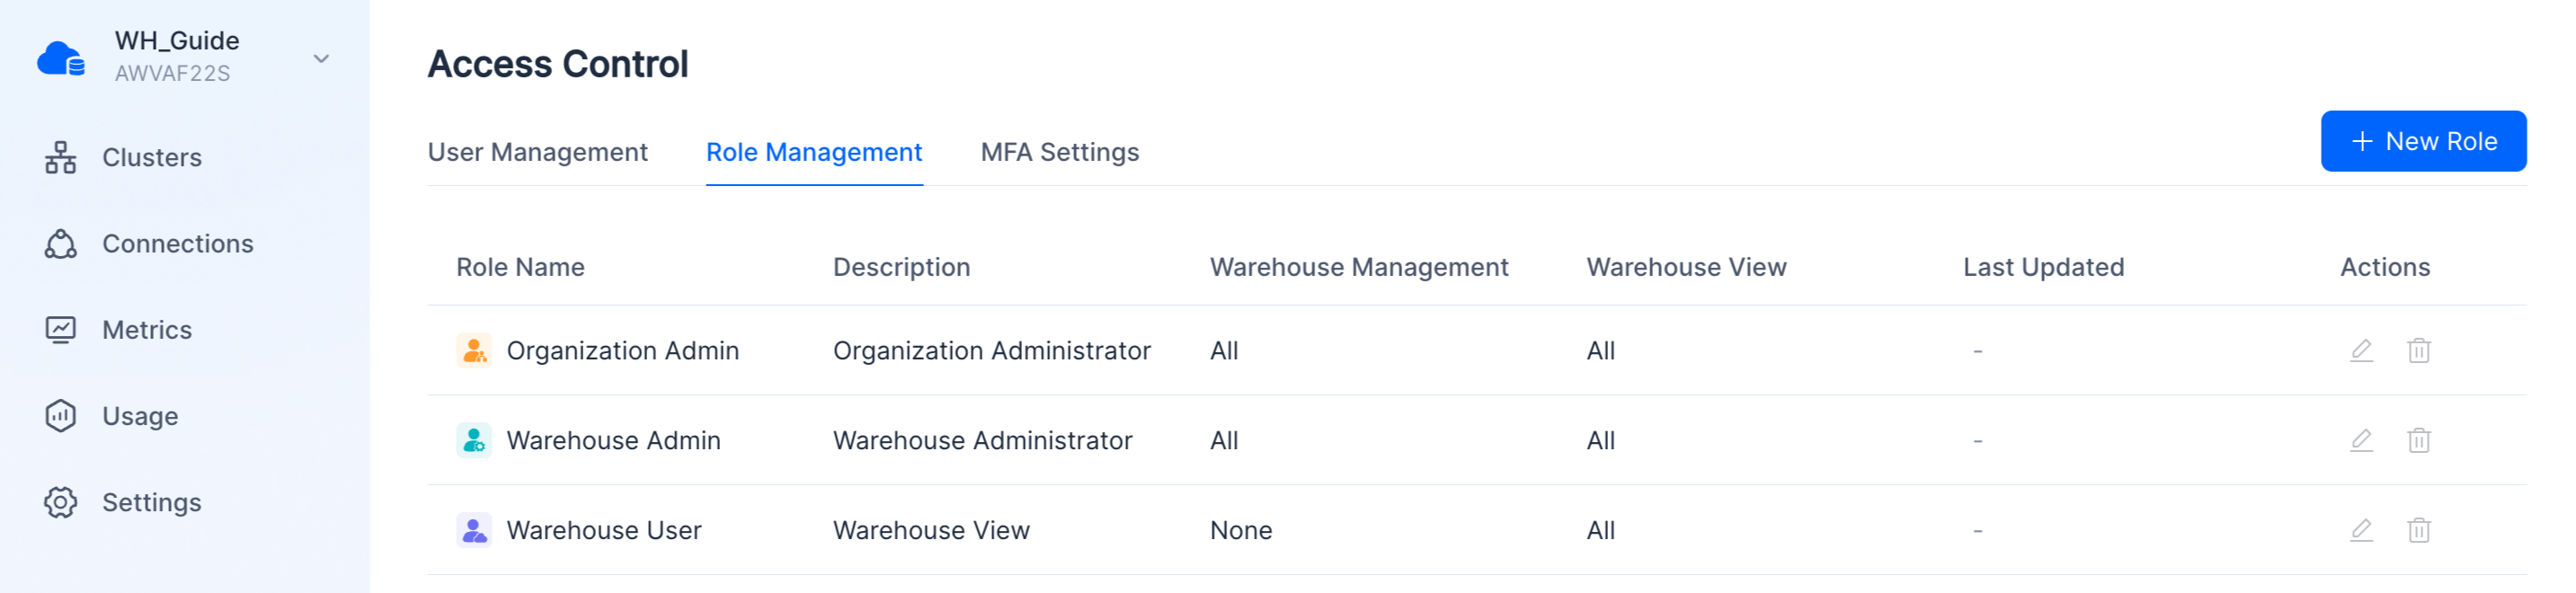This screenshot has width=2576, height=593.
Task: Open the Metrics page
Action: click(146, 330)
